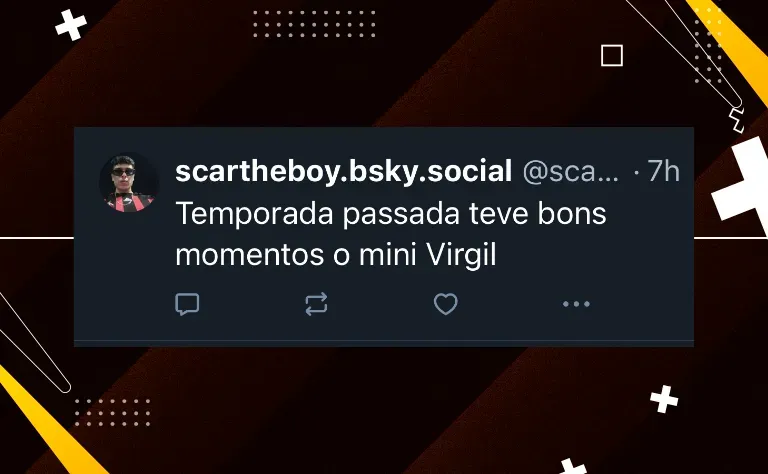Viewport: 768px width, 474px height.
Task: Reply to scartheboy's post
Action: coord(187,304)
